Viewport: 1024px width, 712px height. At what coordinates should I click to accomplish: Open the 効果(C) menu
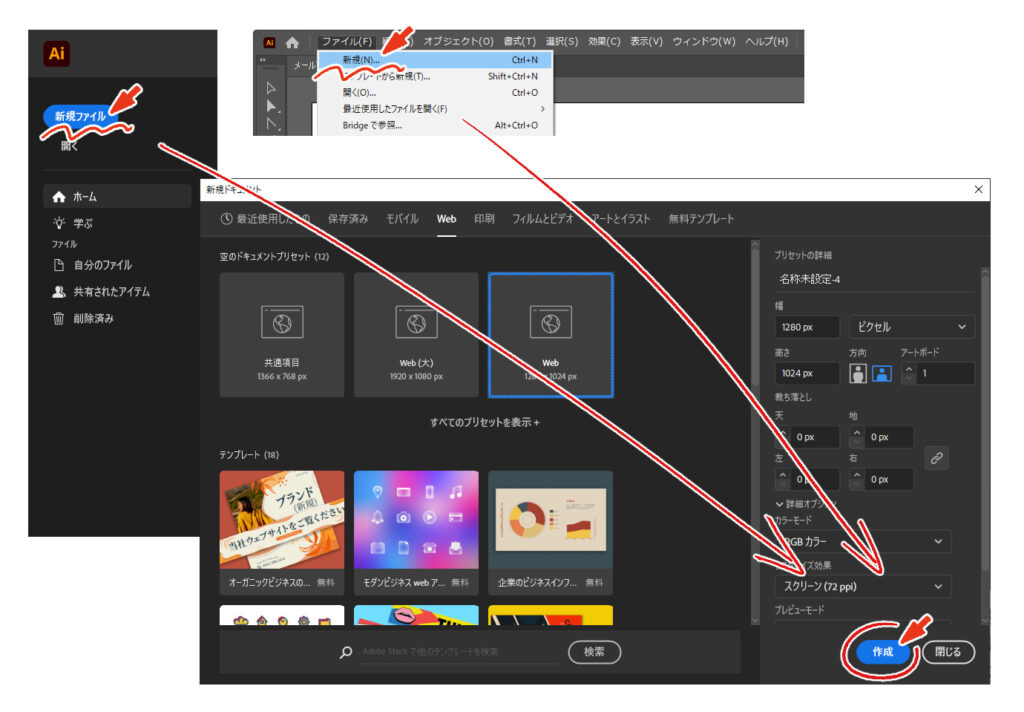(x=604, y=41)
